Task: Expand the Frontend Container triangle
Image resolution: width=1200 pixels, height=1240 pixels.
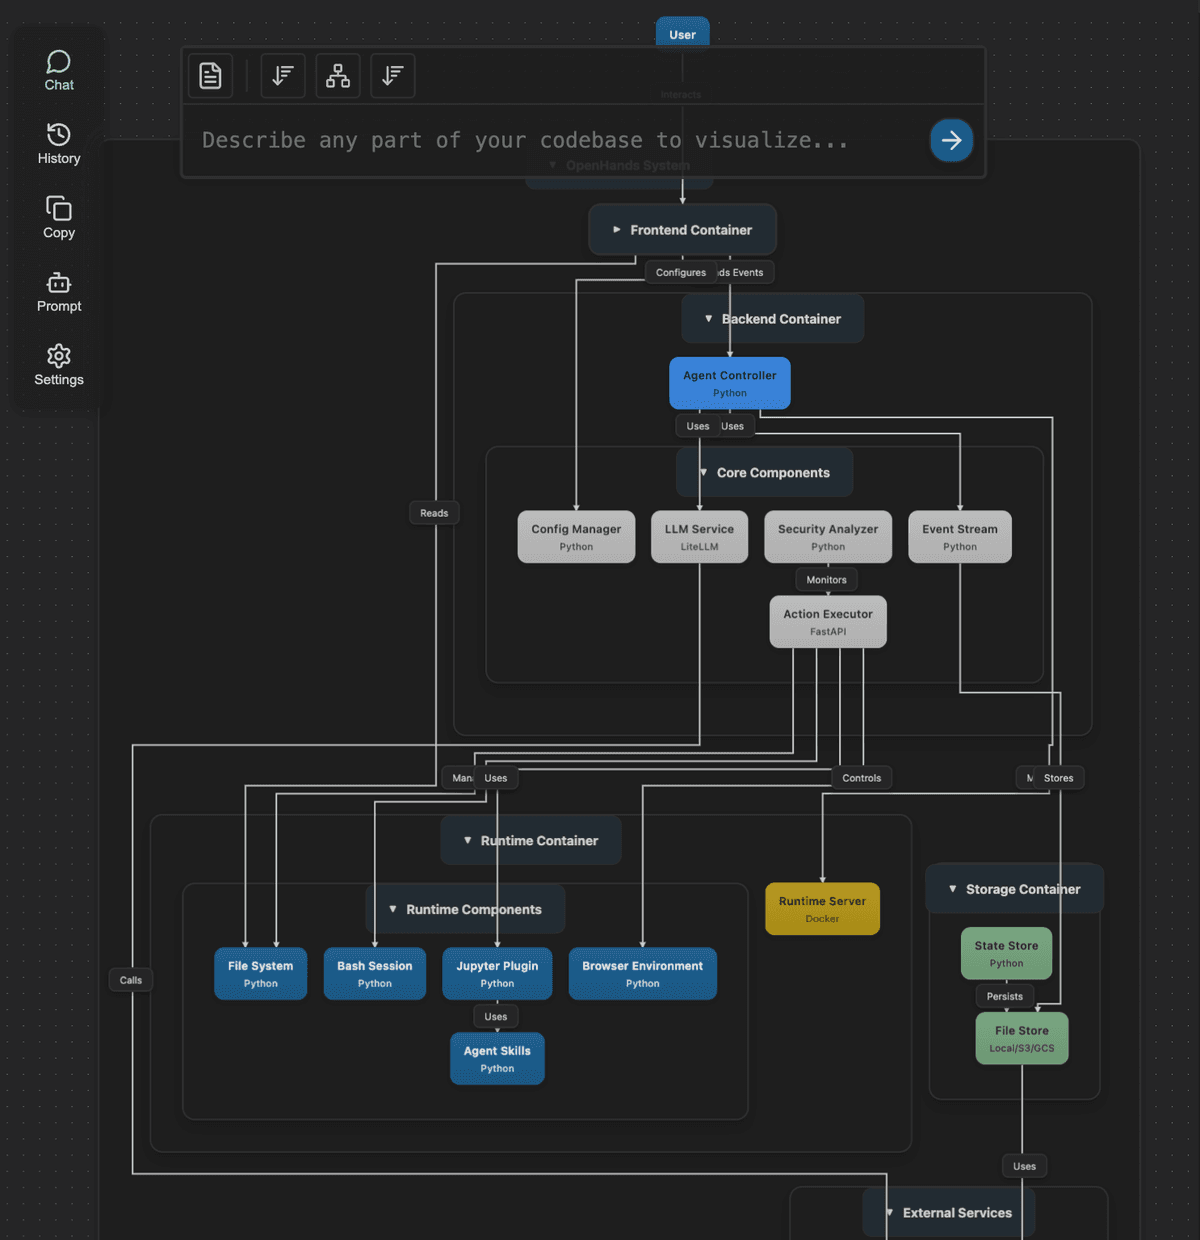Action: [617, 230]
